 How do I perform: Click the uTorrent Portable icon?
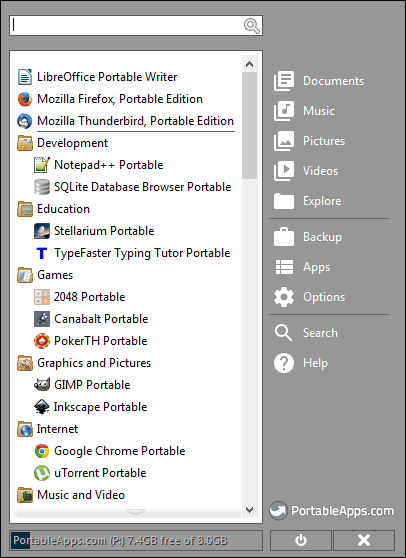[x=42, y=473]
